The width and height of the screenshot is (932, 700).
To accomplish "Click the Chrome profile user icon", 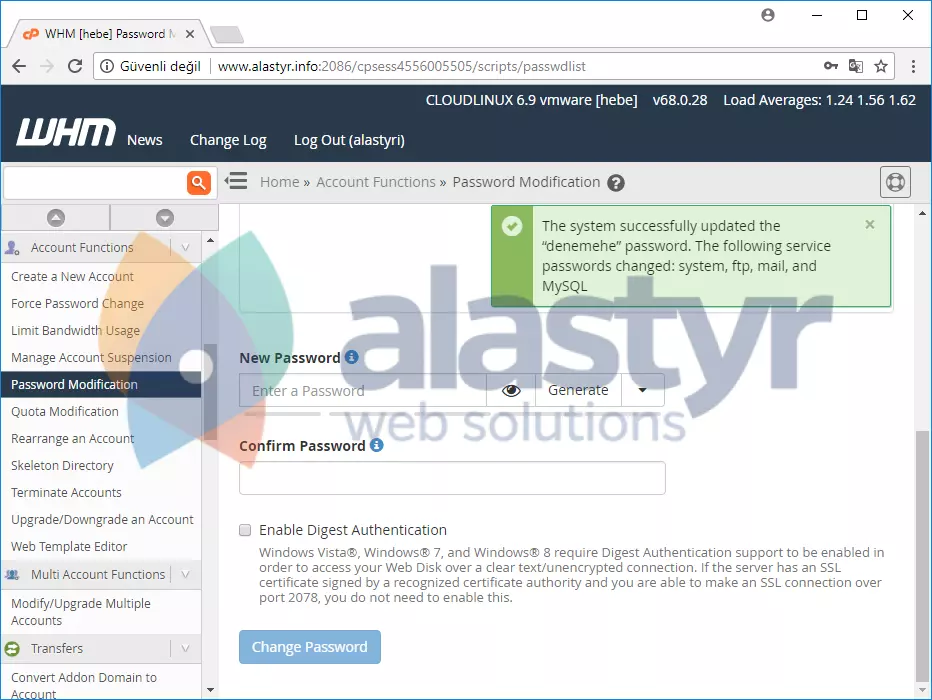I will [768, 15].
